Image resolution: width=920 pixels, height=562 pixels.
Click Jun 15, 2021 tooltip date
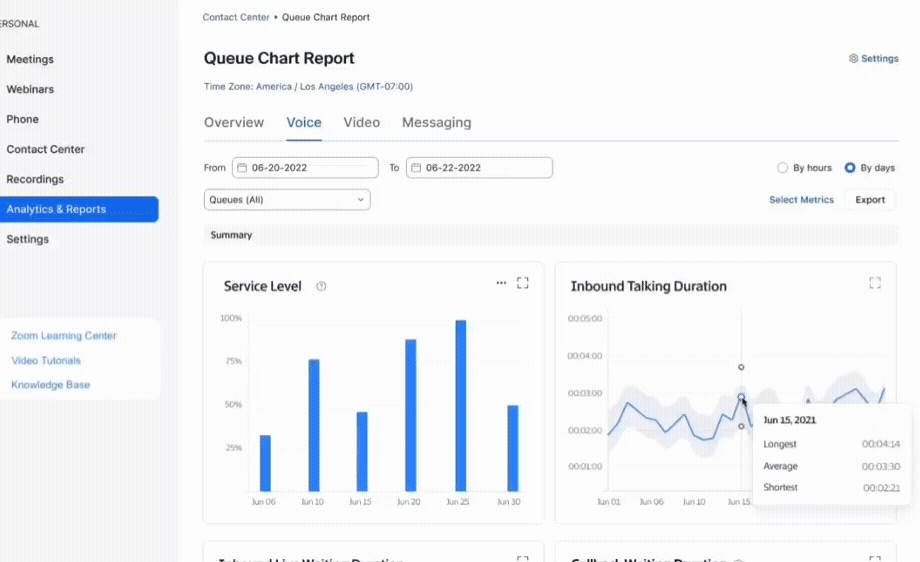[x=790, y=420]
